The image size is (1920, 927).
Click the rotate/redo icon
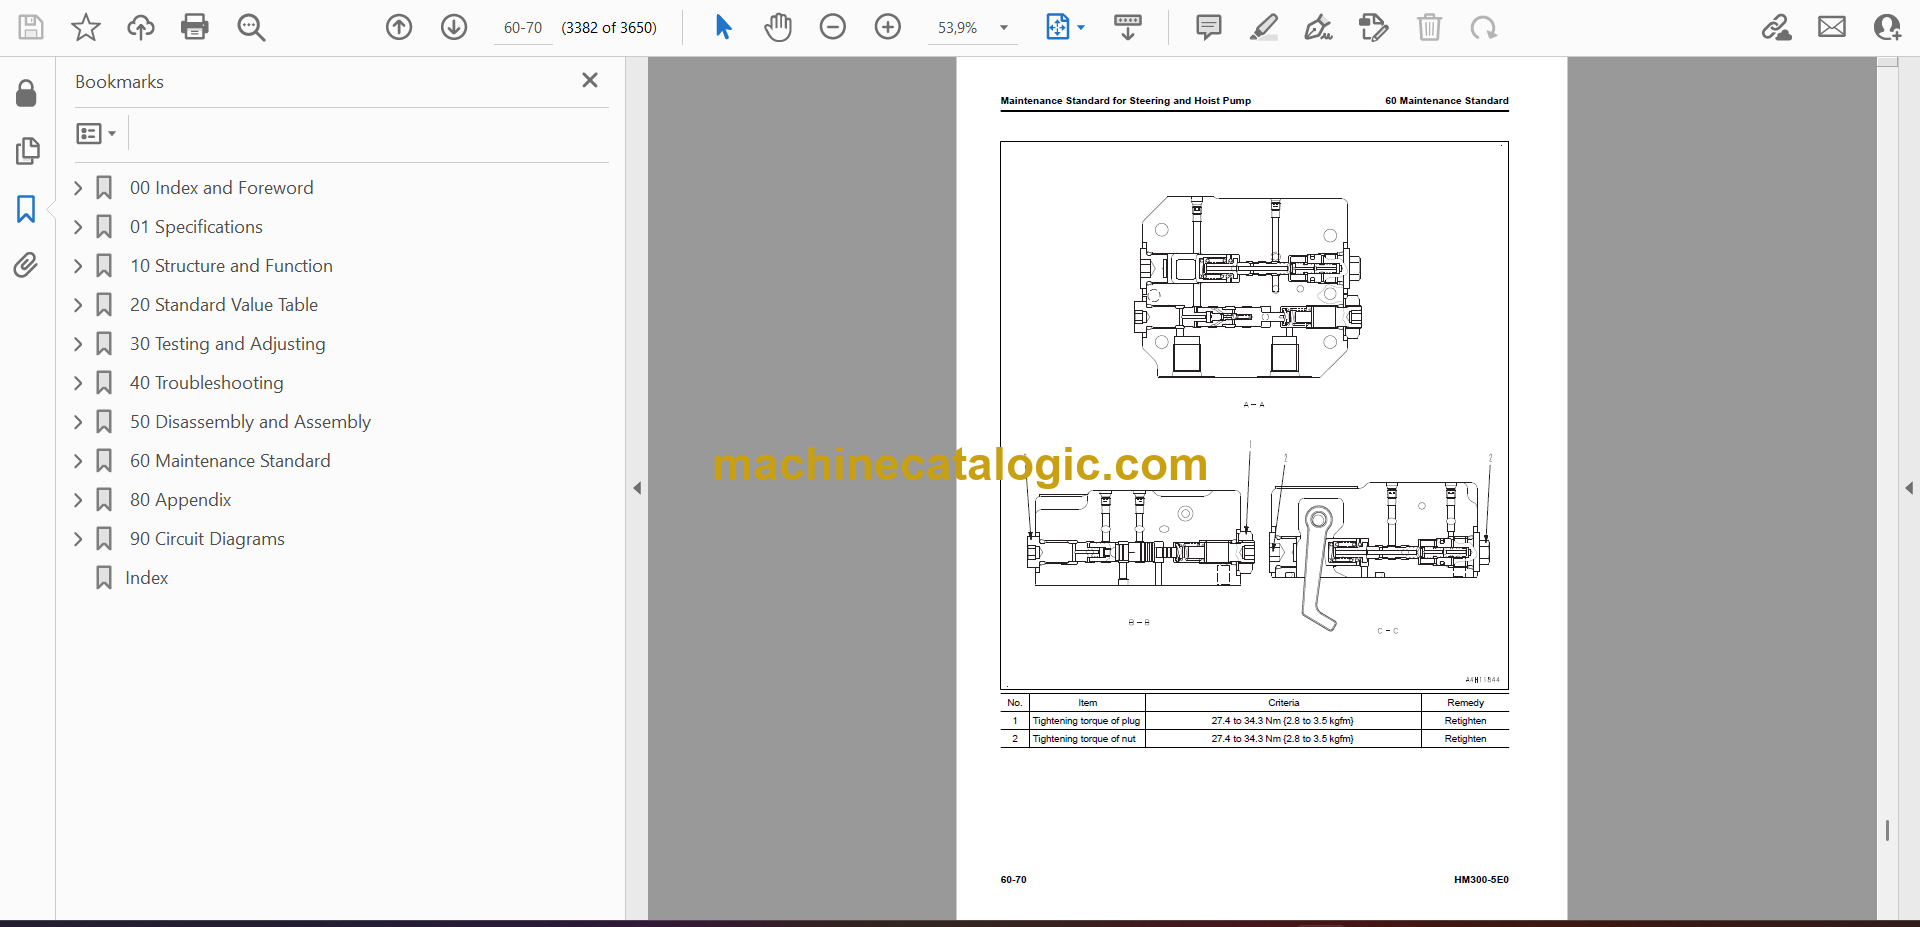[1484, 27]
